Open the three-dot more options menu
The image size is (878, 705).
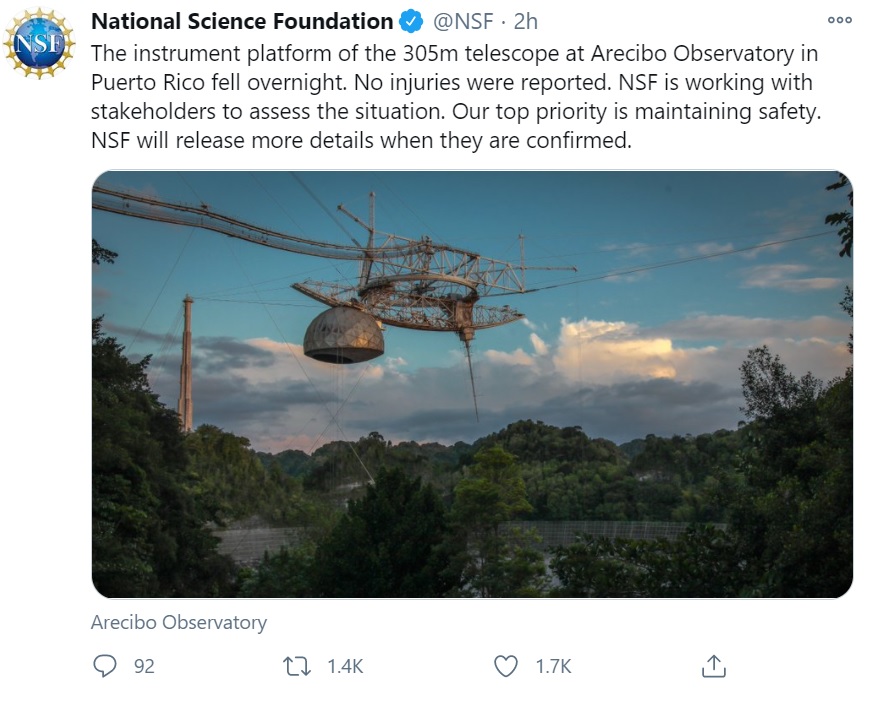pos(839,20)
